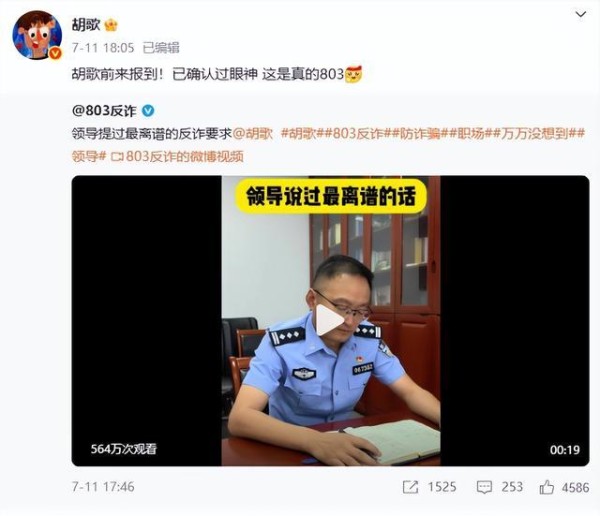Click the comment bubble icon
Screen dimensions: 600x516
(x=484, y=487)
